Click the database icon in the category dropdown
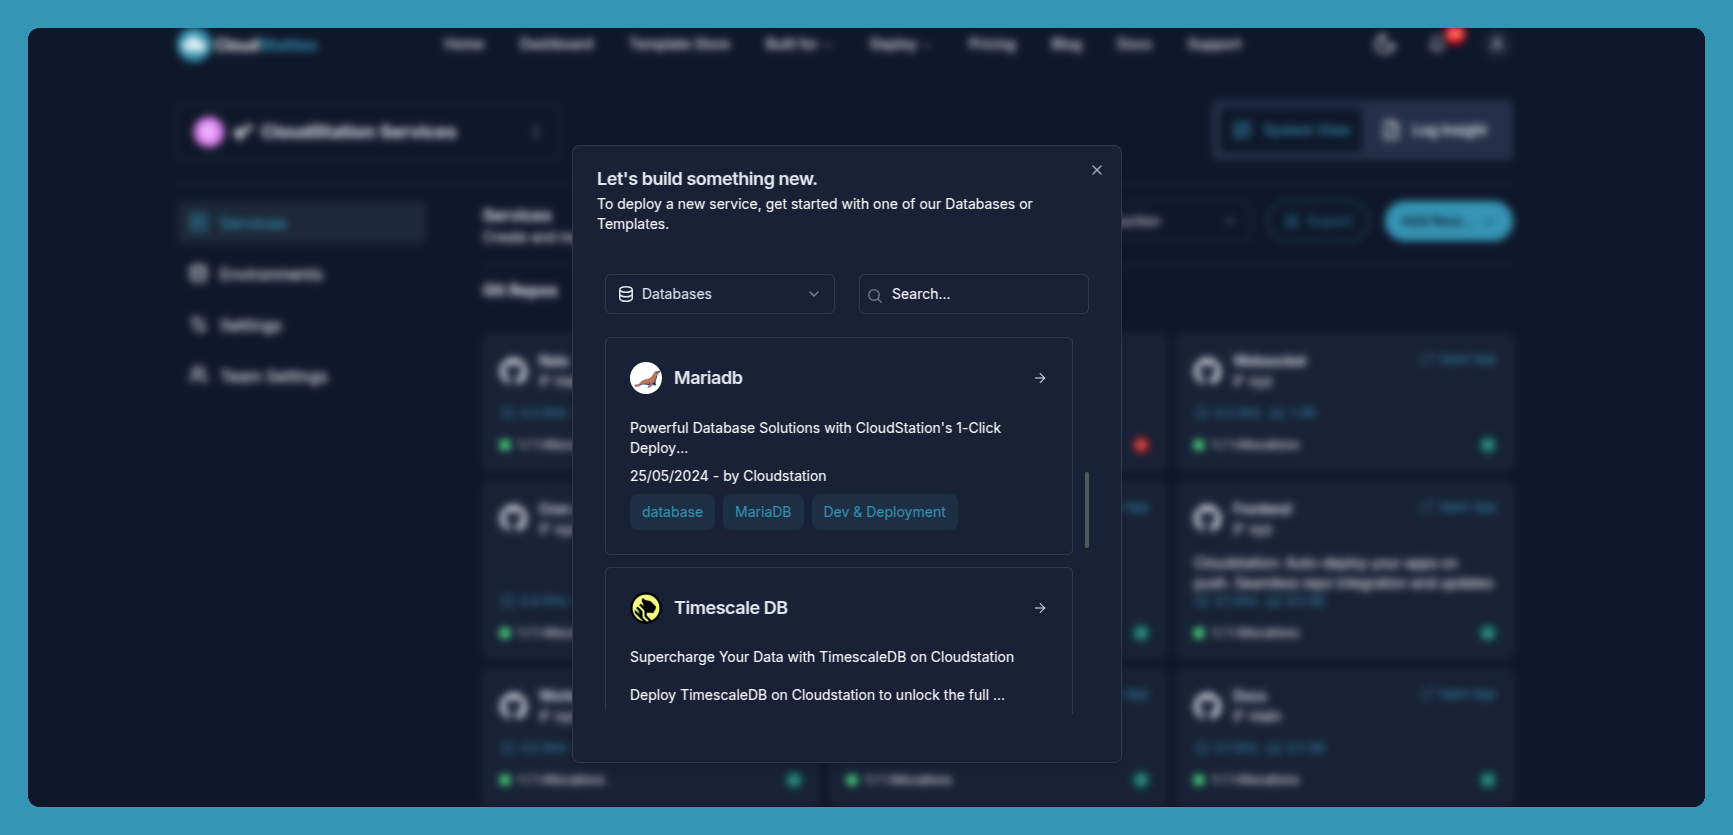1733x835 pixels. 626,294
